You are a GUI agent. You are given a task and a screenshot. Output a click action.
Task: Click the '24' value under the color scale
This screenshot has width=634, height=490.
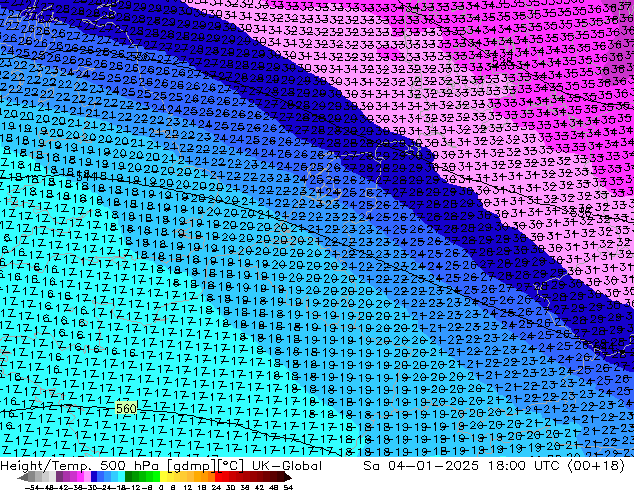click(x=216, y=487)
